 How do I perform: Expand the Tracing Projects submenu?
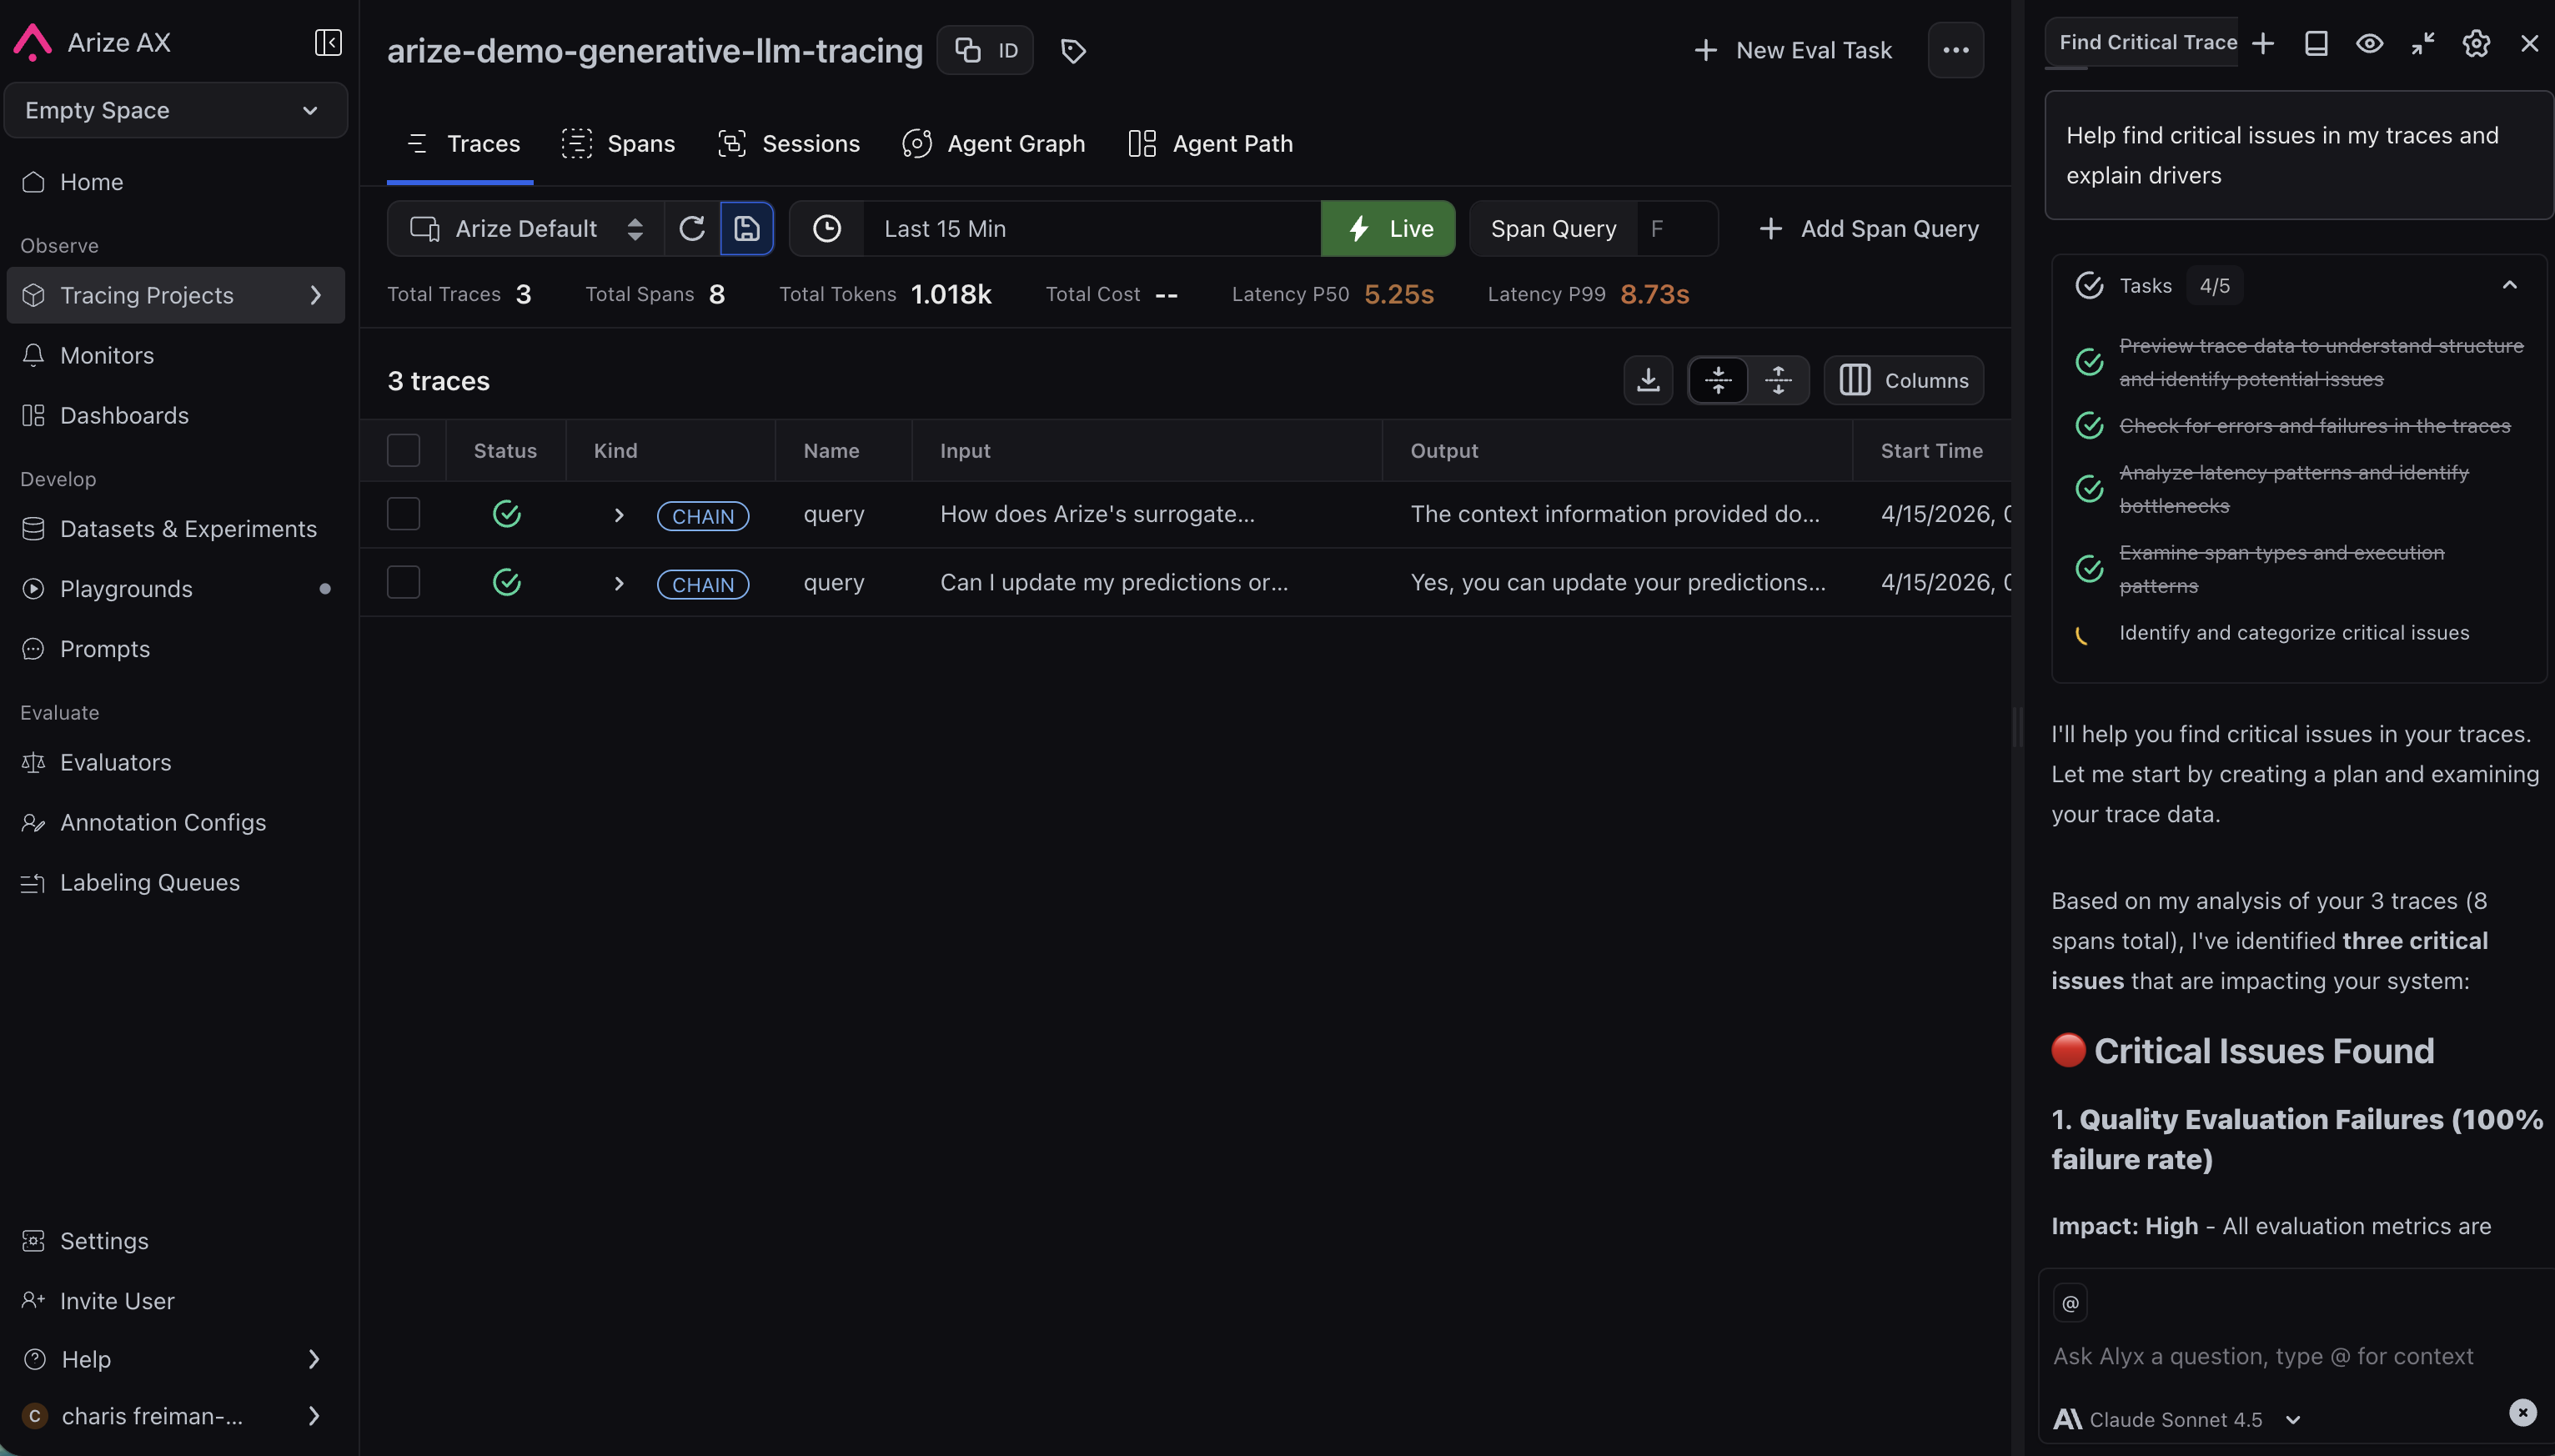[x=315, y=295]
